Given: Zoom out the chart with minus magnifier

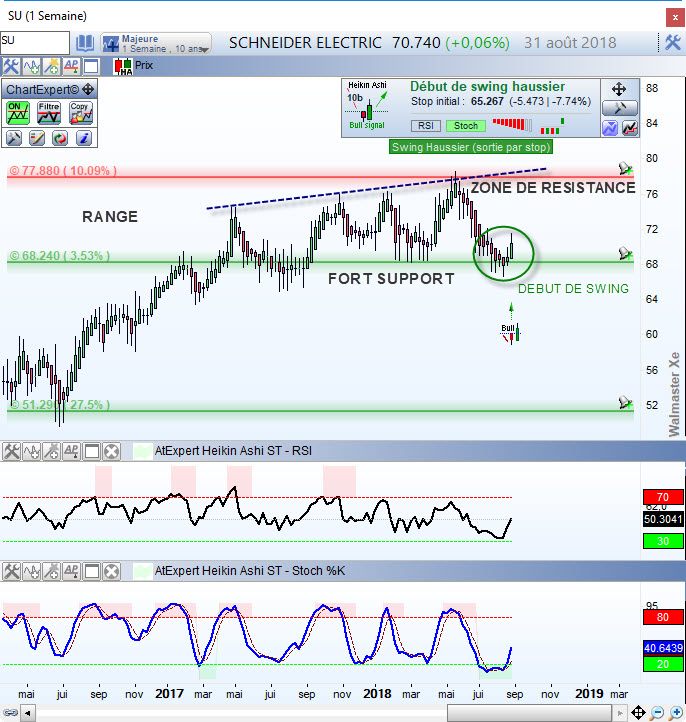Looking at the screenshot, I should (657, 713).
